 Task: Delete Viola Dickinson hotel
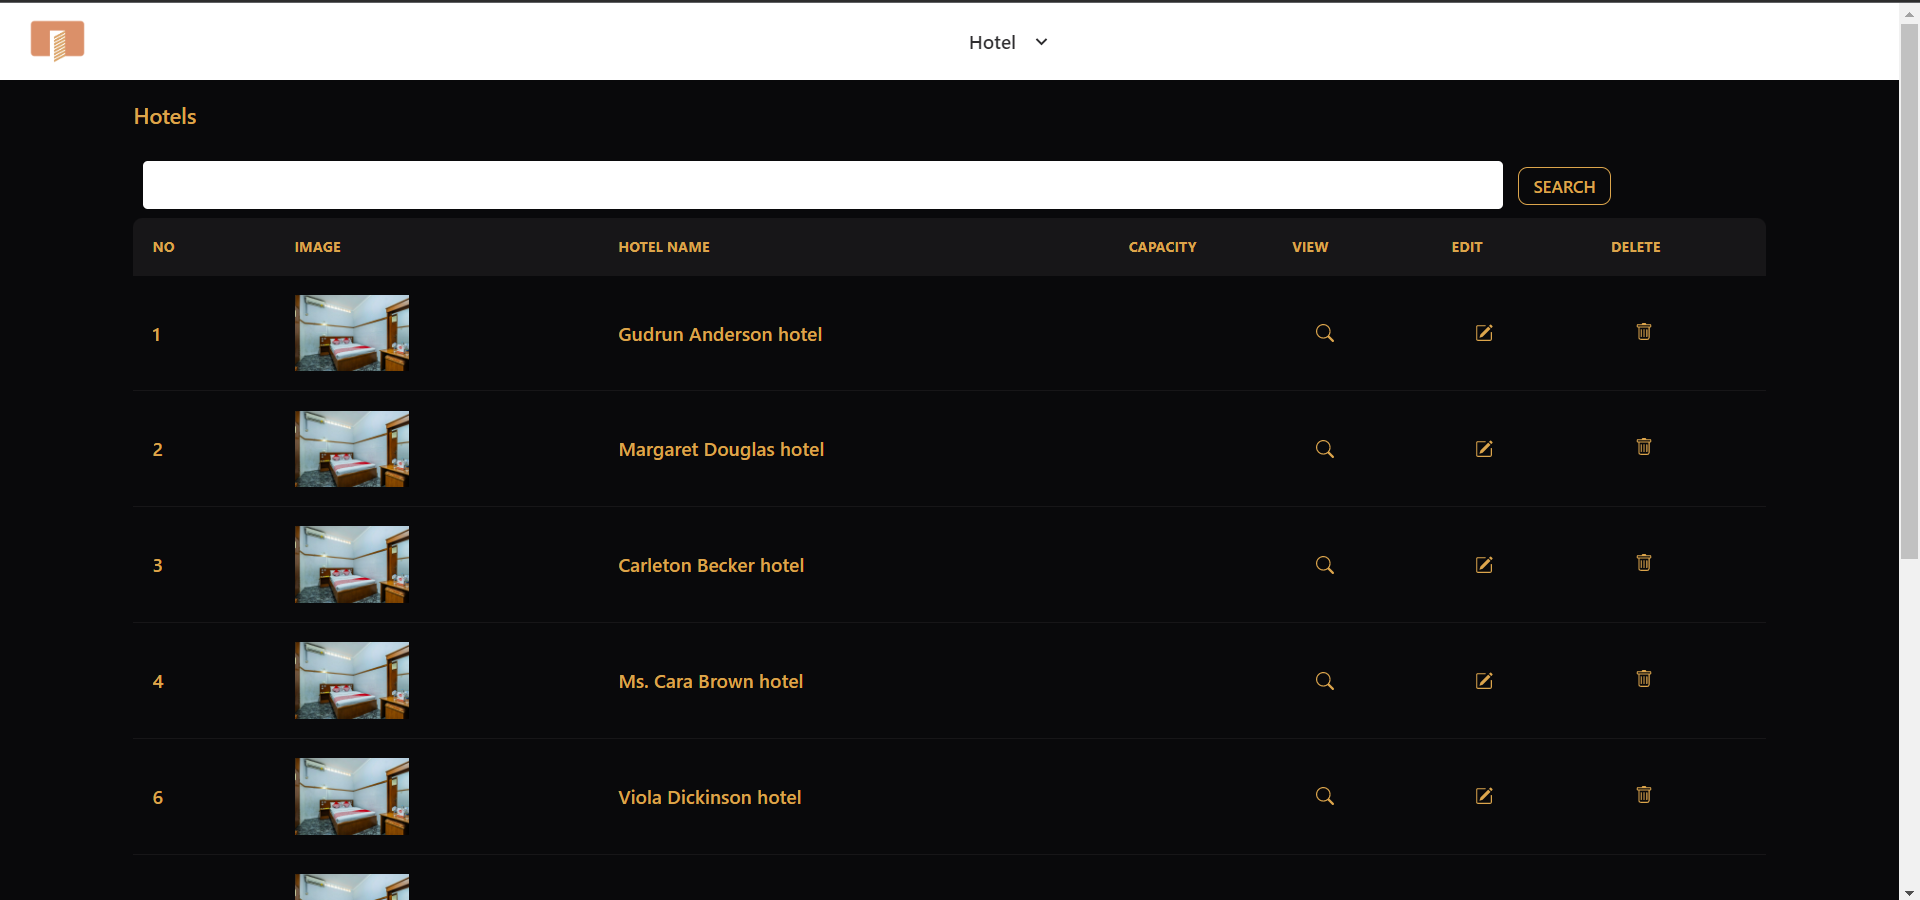click(x=1643, y=794)
